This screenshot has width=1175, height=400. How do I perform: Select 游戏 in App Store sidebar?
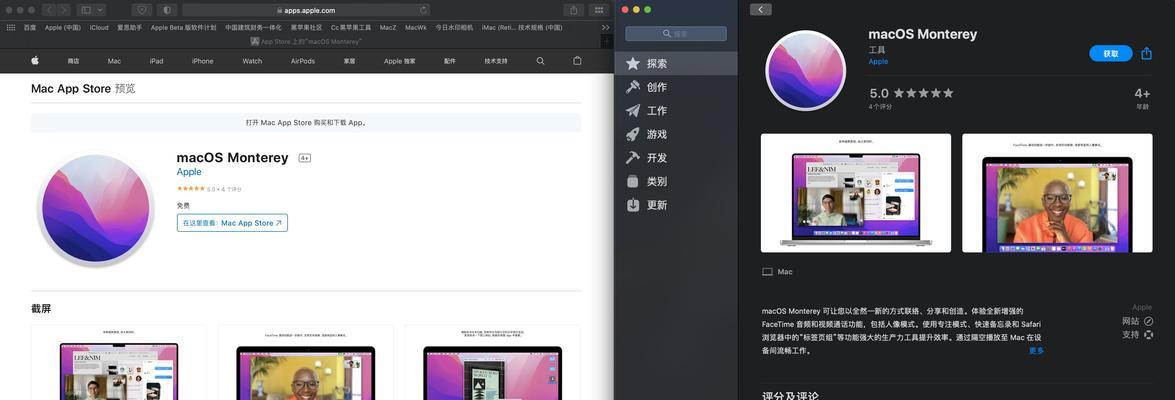676,134
